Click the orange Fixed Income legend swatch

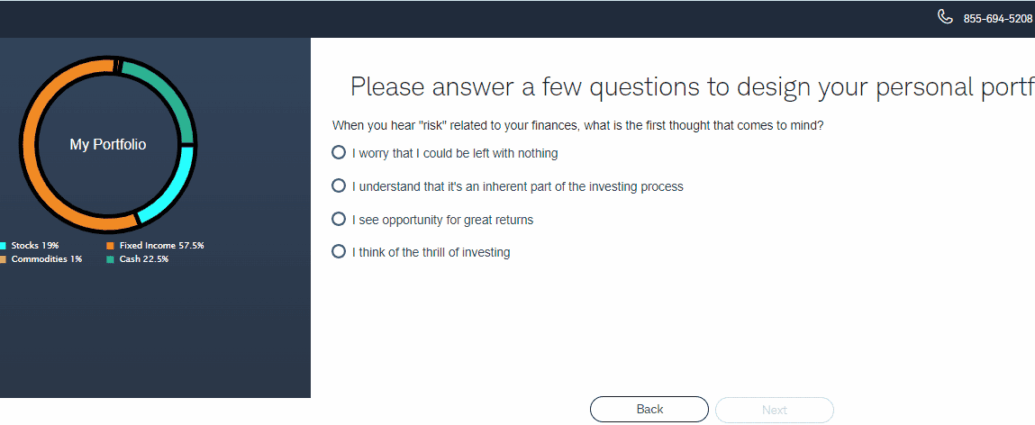pos(110,245)
